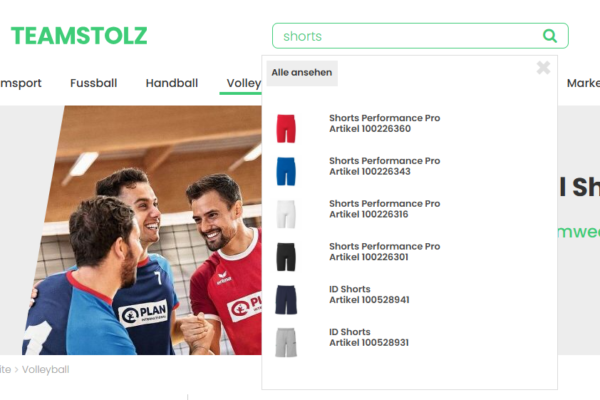Screen dimensions: 600x400
Task: Open the navy ID Shorts thumbnail
Action: pyautogui.click(x=286, y=300)
